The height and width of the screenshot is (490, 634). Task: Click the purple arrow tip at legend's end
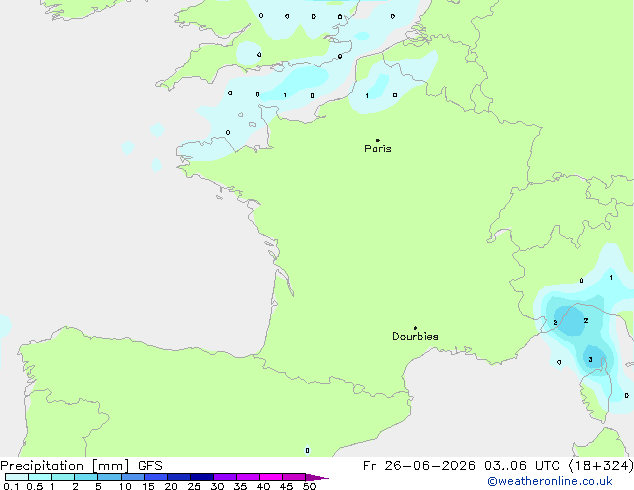(x=317, y=478)
